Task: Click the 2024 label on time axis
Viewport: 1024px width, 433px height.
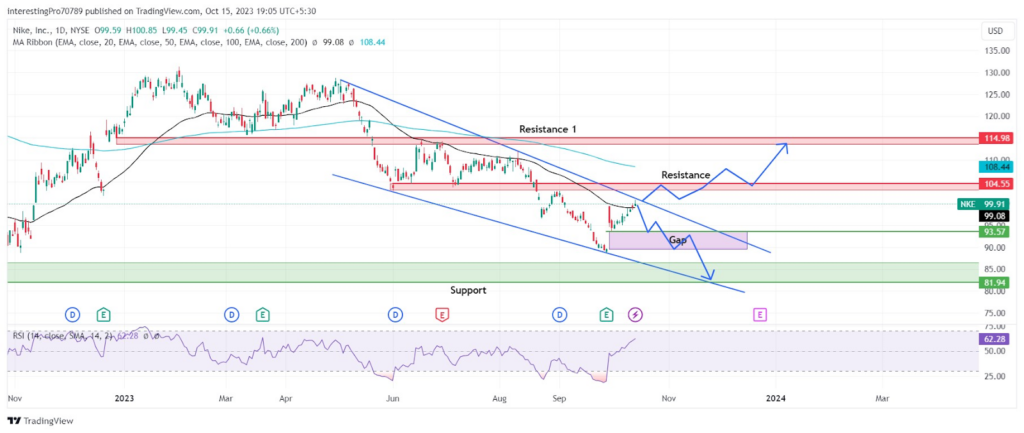Action: click(x=775, y=397)
